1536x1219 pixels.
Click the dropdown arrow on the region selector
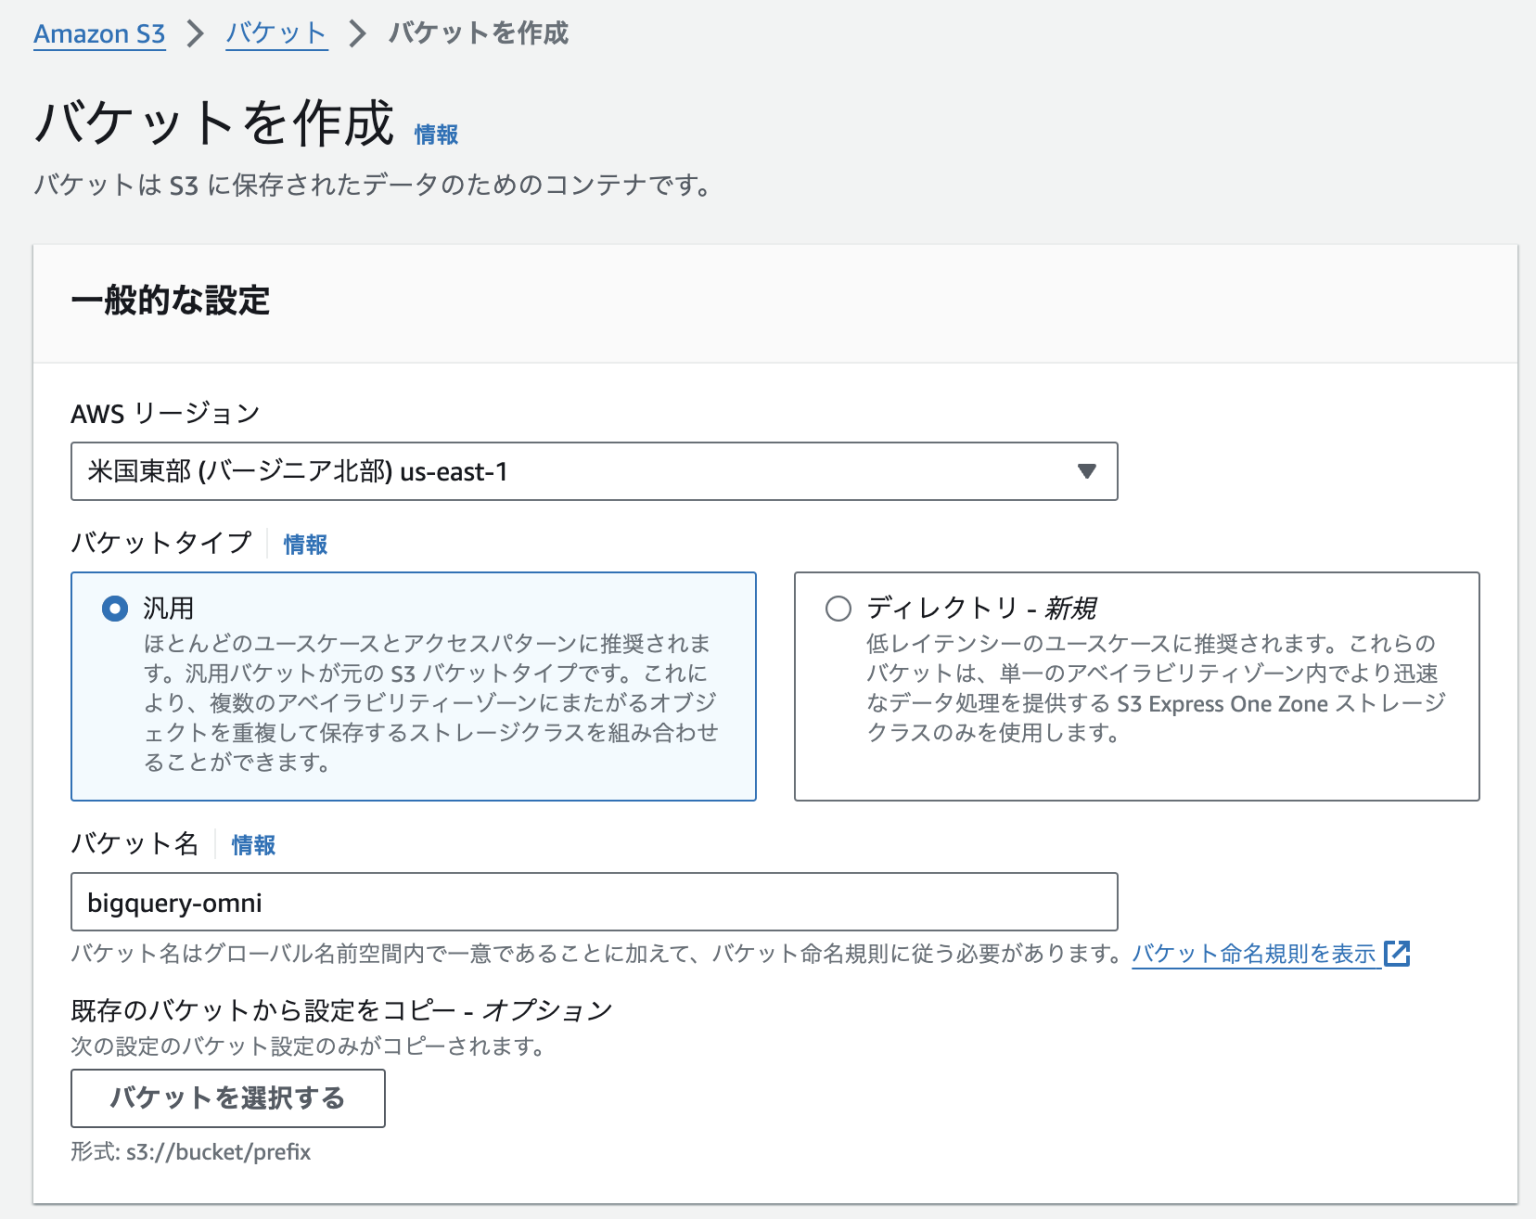1087,471
